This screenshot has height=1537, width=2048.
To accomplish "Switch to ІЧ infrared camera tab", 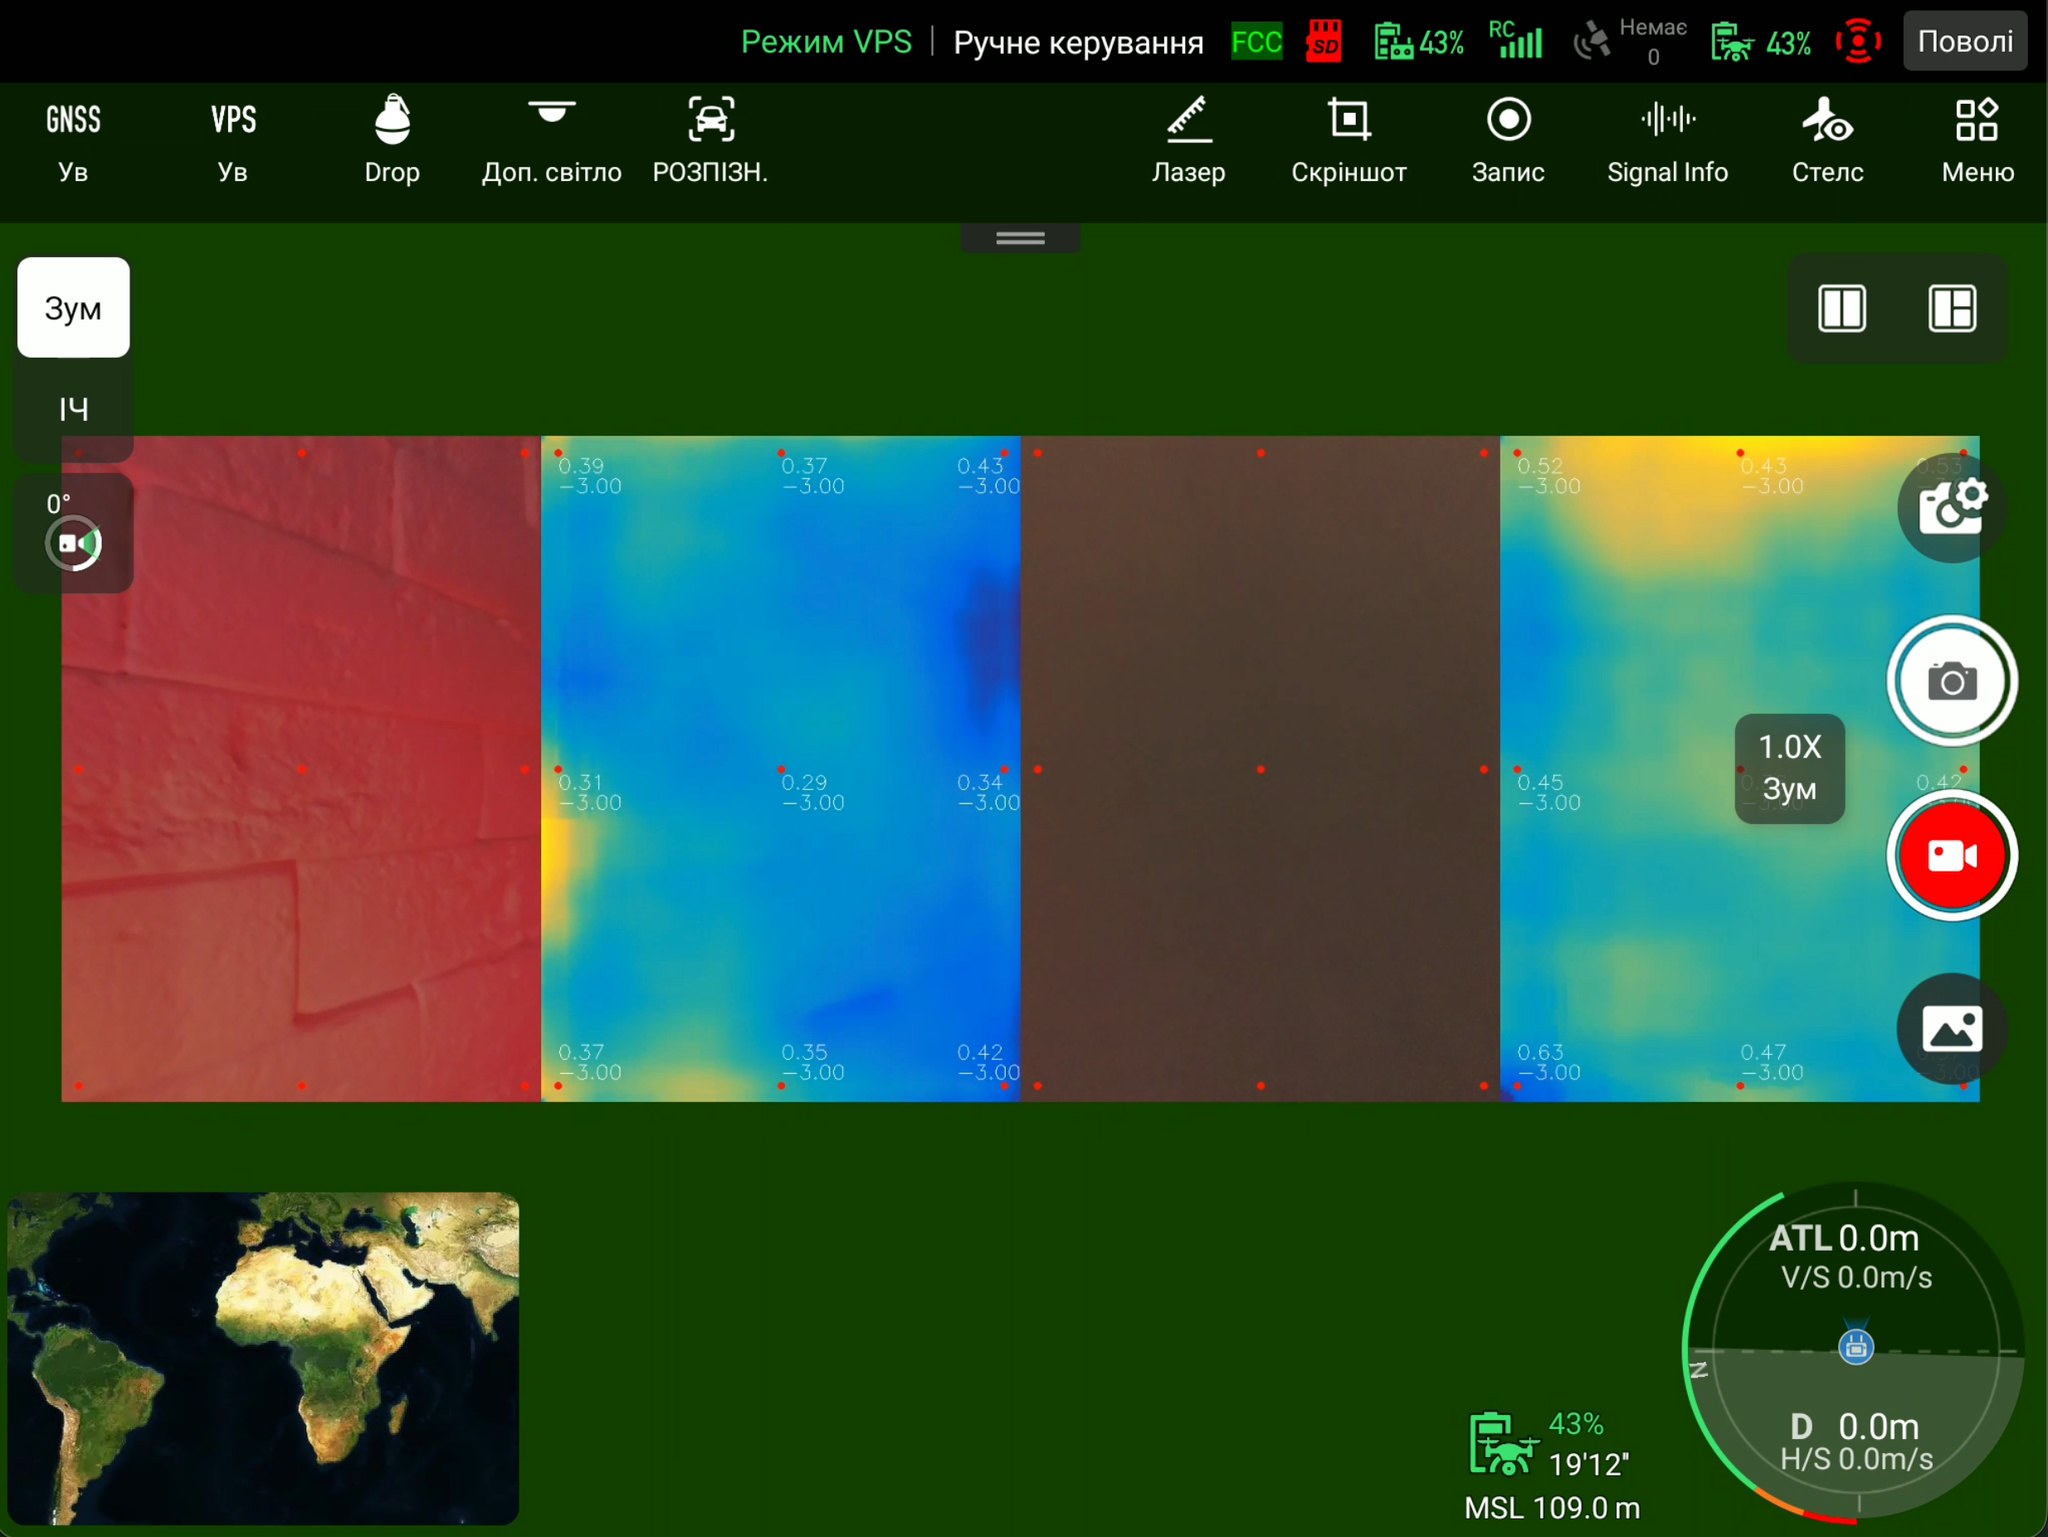I will 73,409.
